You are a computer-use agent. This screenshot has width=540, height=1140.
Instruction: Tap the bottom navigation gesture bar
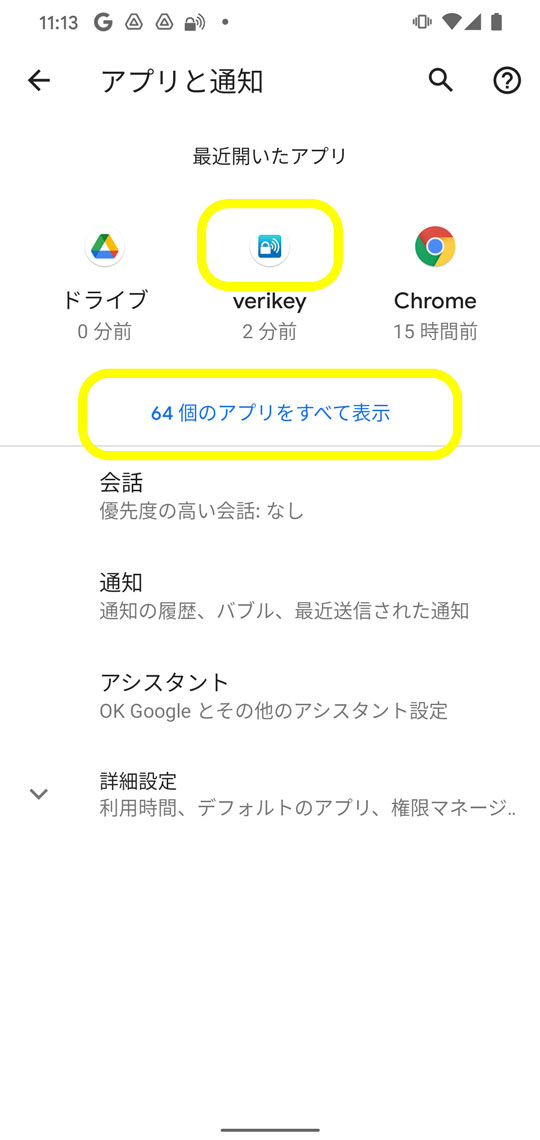point(270,1130)
